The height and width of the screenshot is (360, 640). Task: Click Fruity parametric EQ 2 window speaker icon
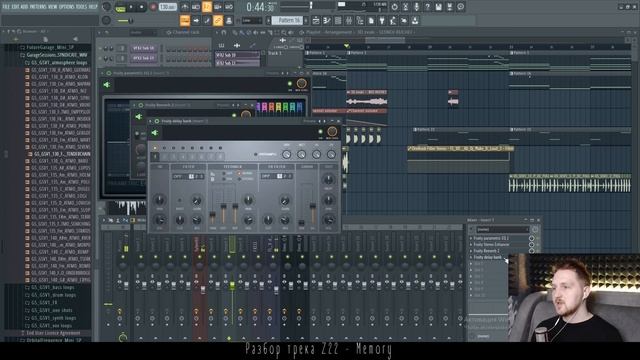coord(107,84)
